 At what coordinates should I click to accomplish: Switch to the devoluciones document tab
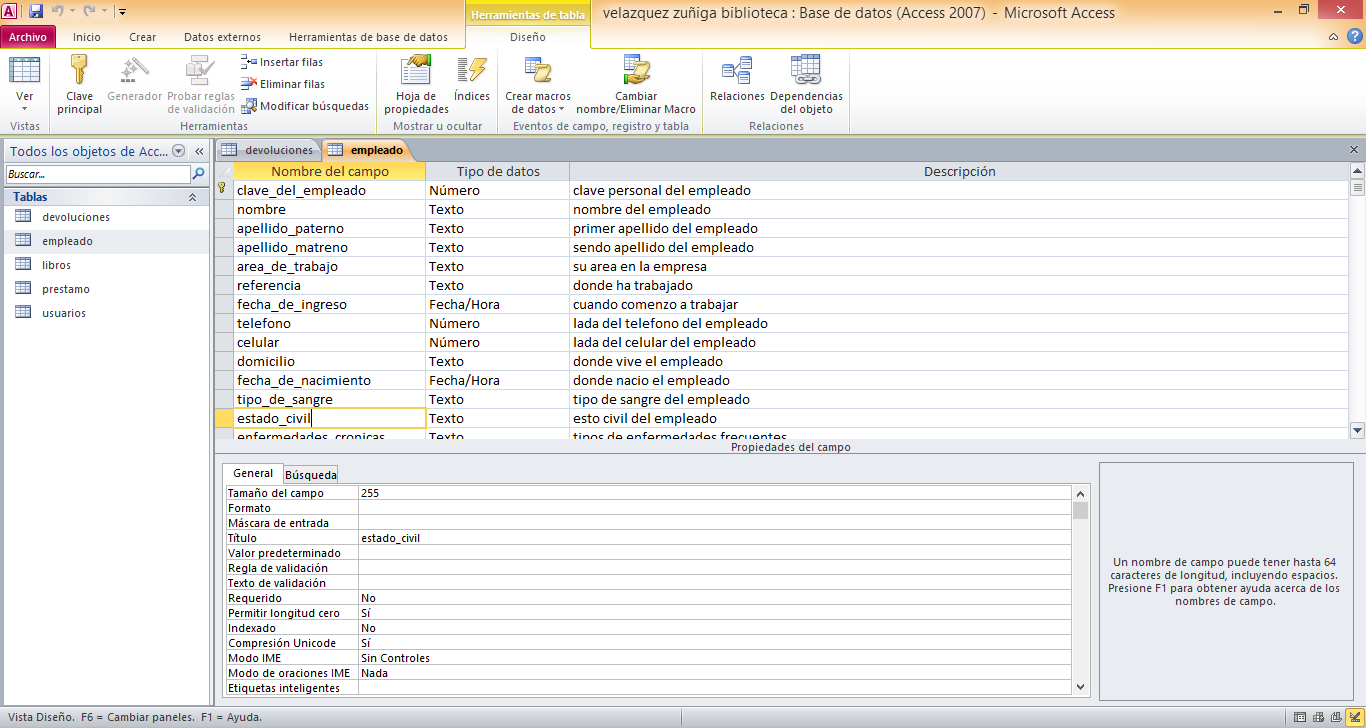268,150
